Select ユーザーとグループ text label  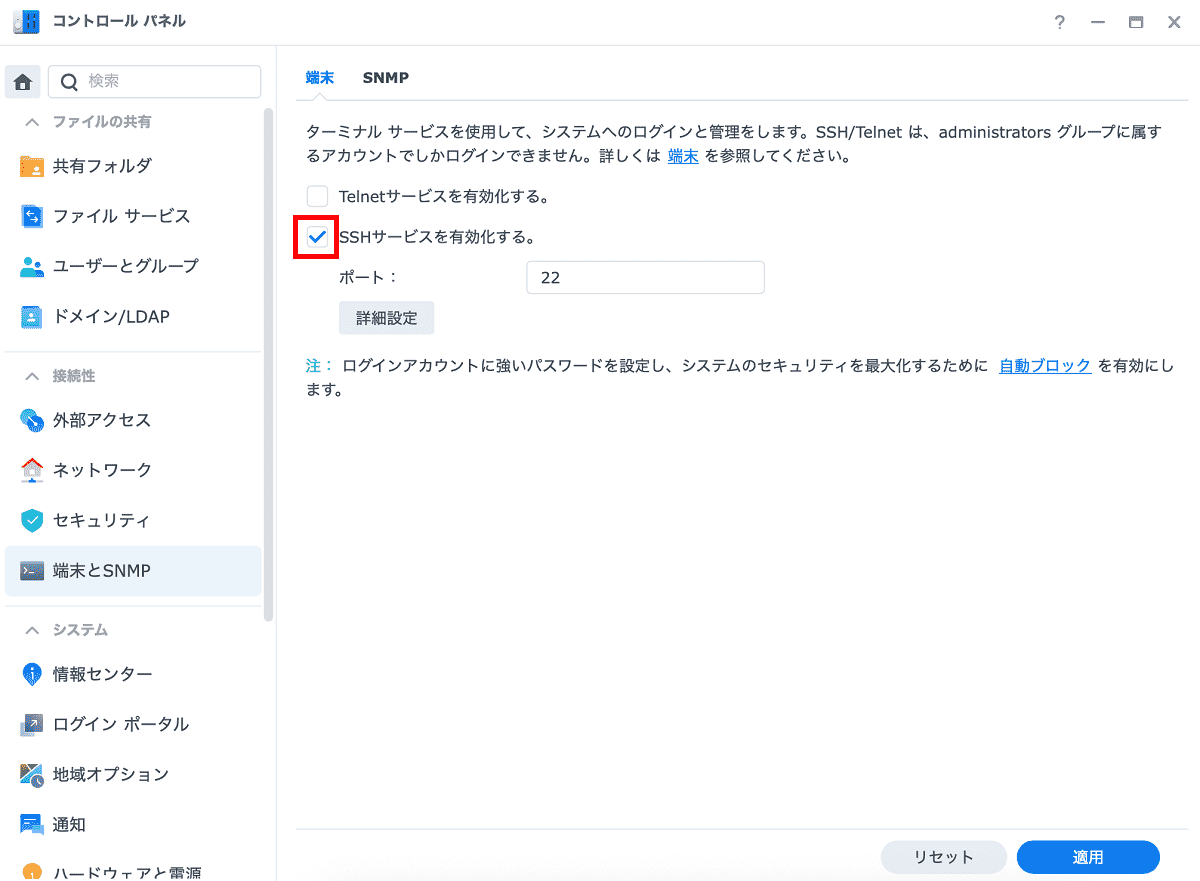[x=126, y=266]
